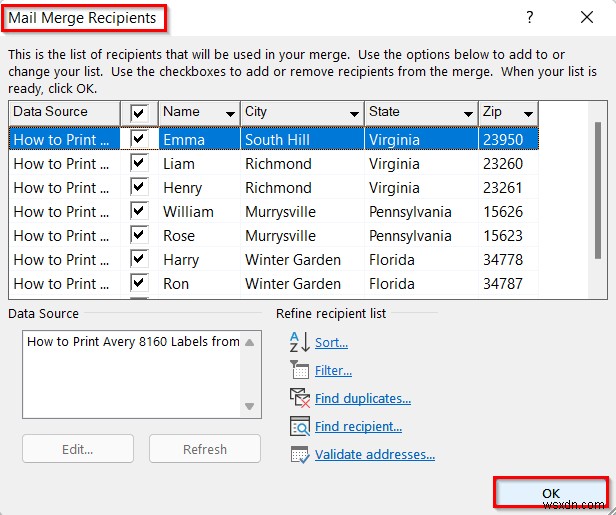The height and width of the screenshot is (515, 616).
Task: Click William's Murrysville city cell
Action: [302, 211]
